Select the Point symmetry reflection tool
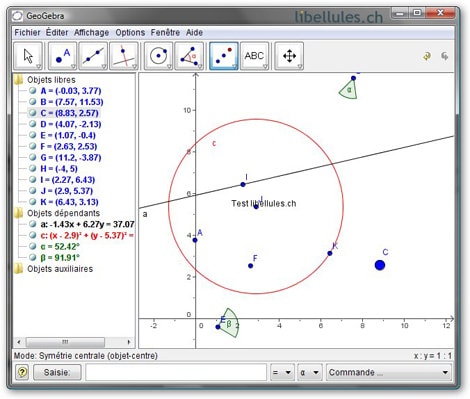Screen dimensions: 470x399 coord(224,56)
